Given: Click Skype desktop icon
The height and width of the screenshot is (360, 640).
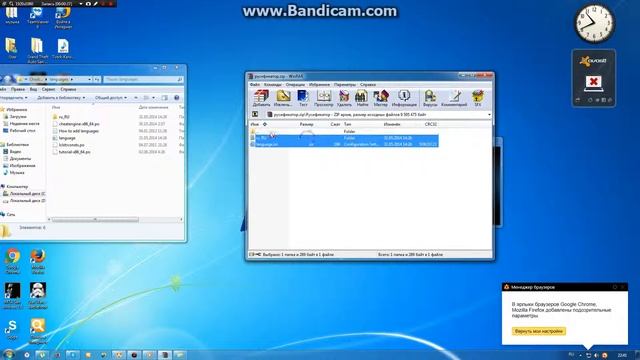Looking at the screenshot, I should click(11, 330).
